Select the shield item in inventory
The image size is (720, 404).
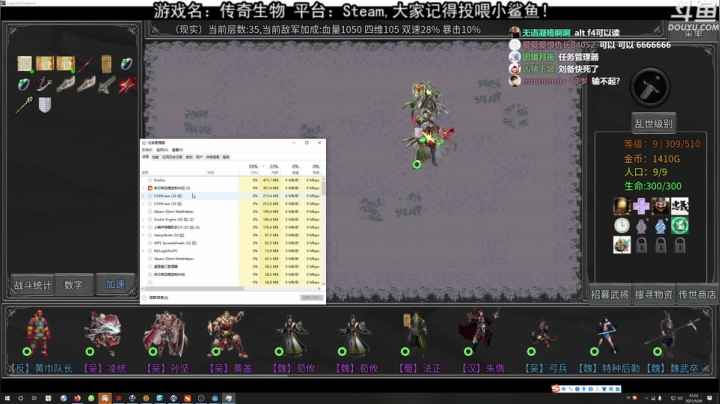click(x=45, y=105)
